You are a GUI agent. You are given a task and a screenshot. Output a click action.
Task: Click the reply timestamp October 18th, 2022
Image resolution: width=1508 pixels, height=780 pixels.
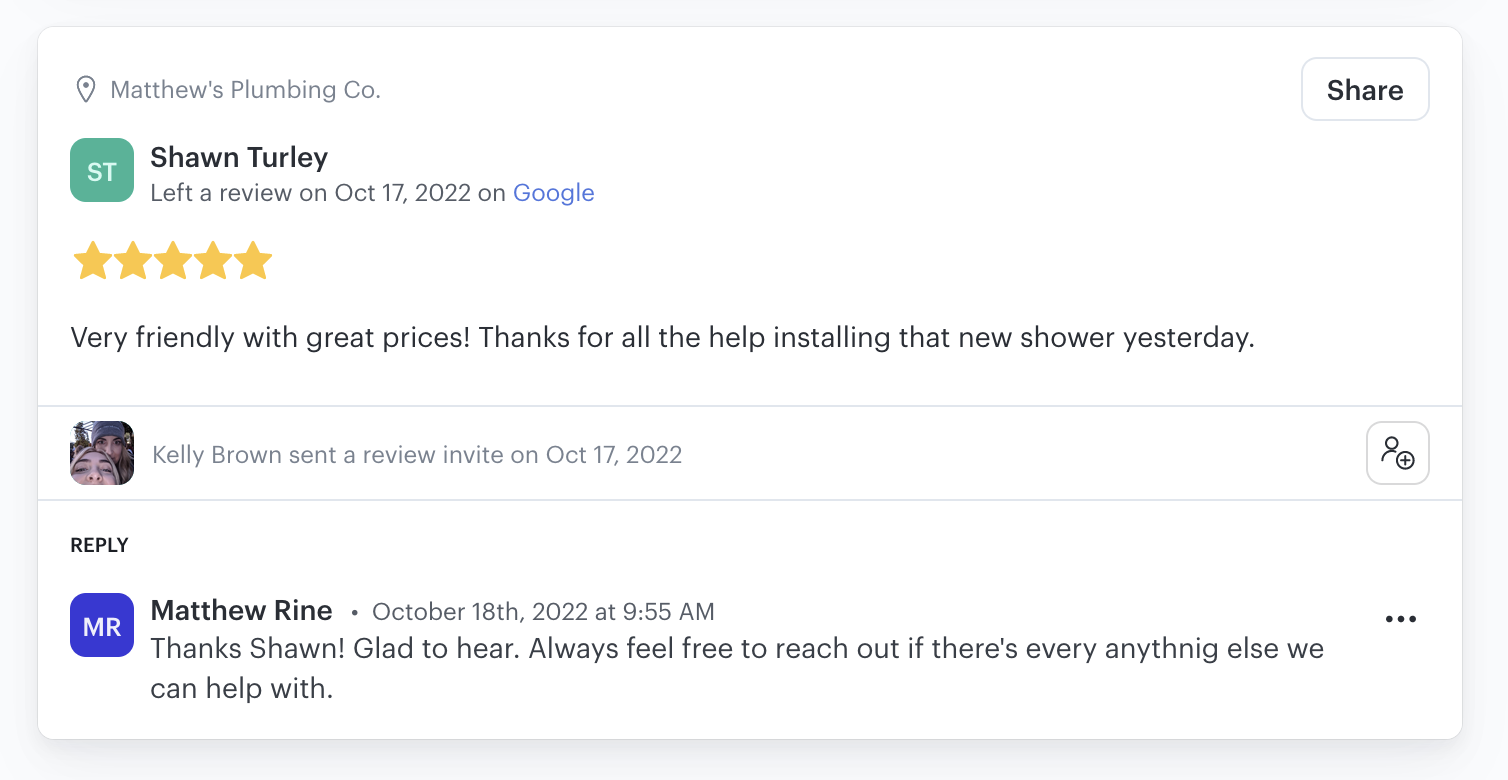click(x=543, y=611)
